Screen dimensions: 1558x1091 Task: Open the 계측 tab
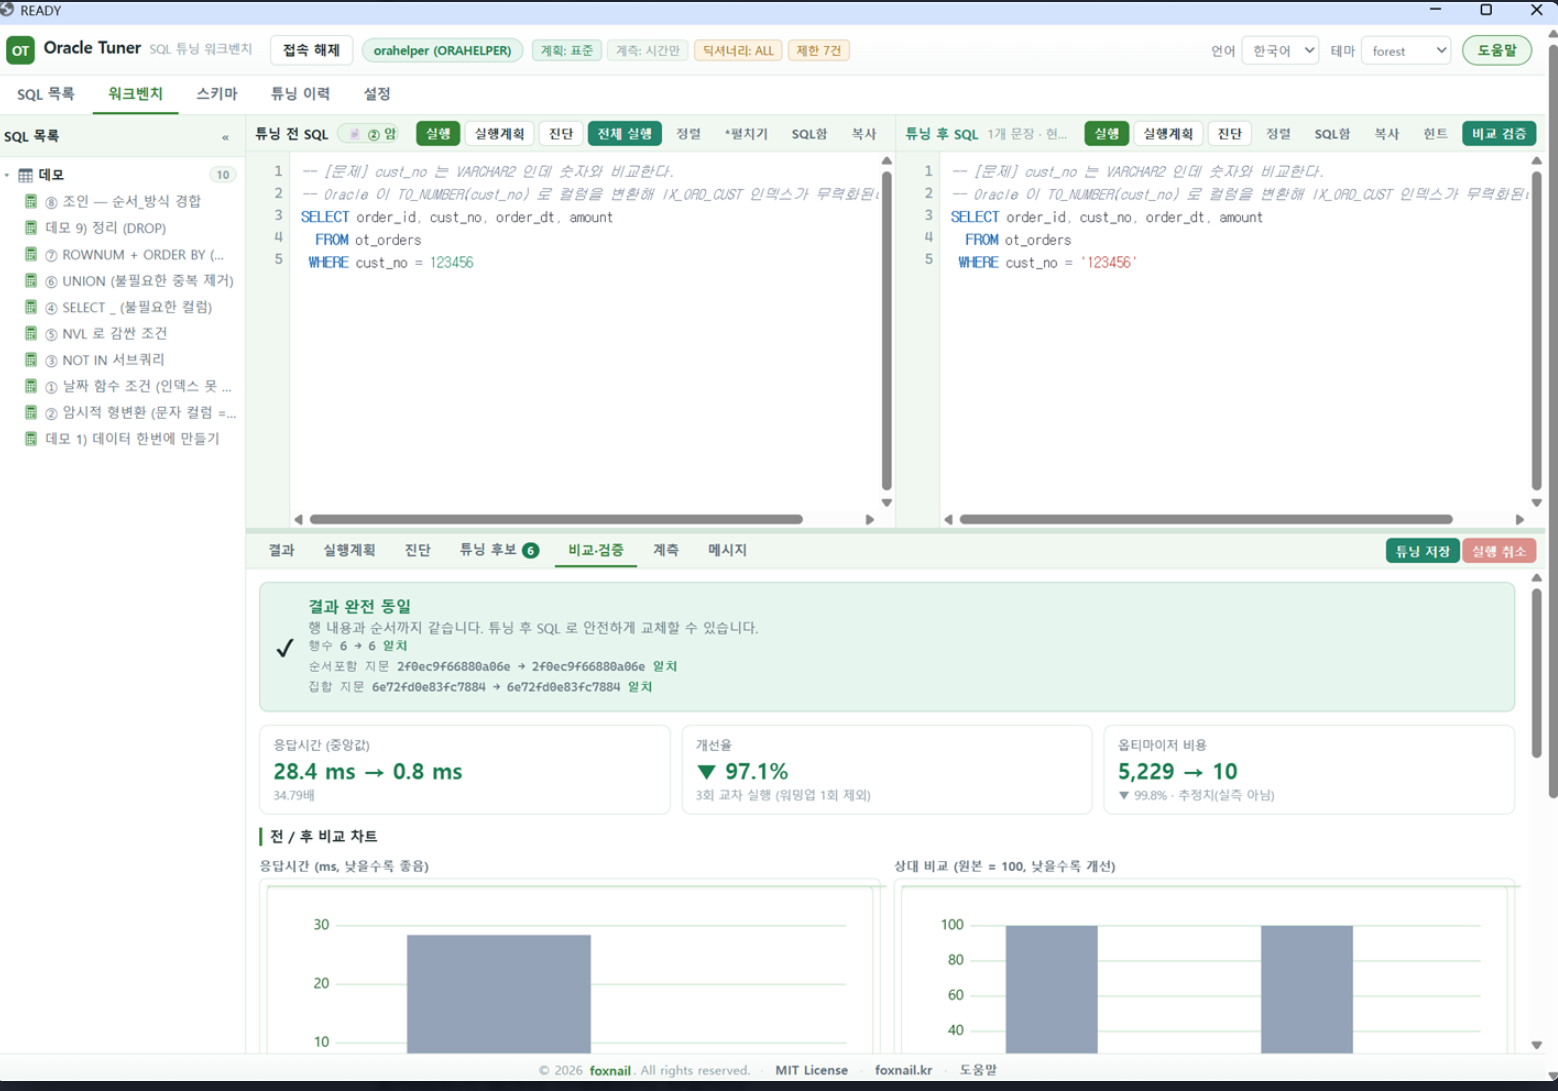coord(666,550)
